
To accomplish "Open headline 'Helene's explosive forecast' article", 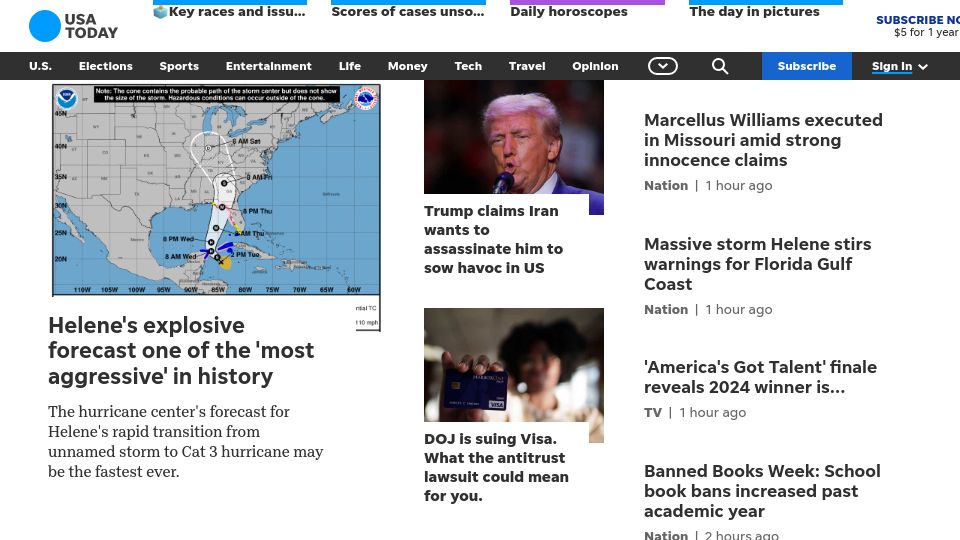I will [x=181, y=351].
